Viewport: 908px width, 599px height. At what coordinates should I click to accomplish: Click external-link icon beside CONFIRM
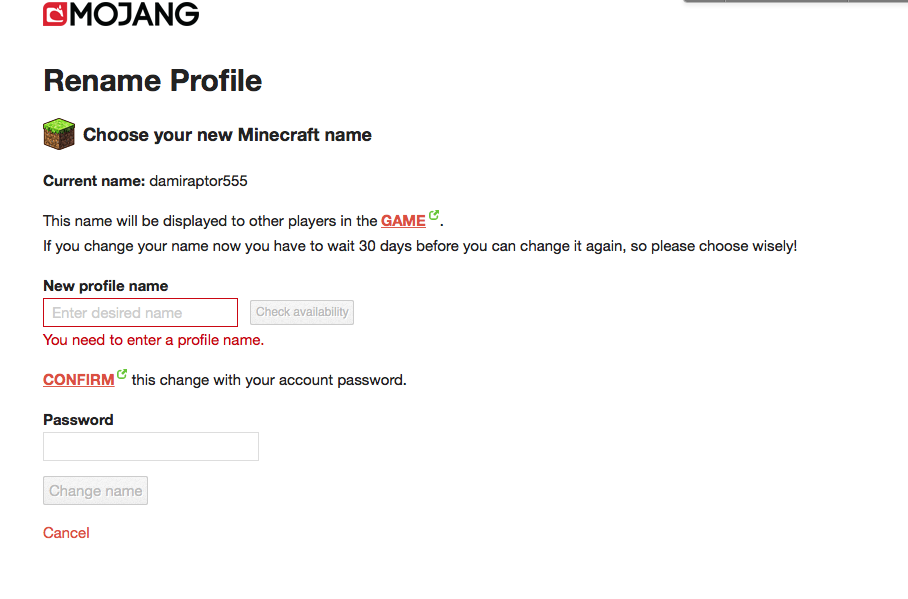[x=122, y=374]
